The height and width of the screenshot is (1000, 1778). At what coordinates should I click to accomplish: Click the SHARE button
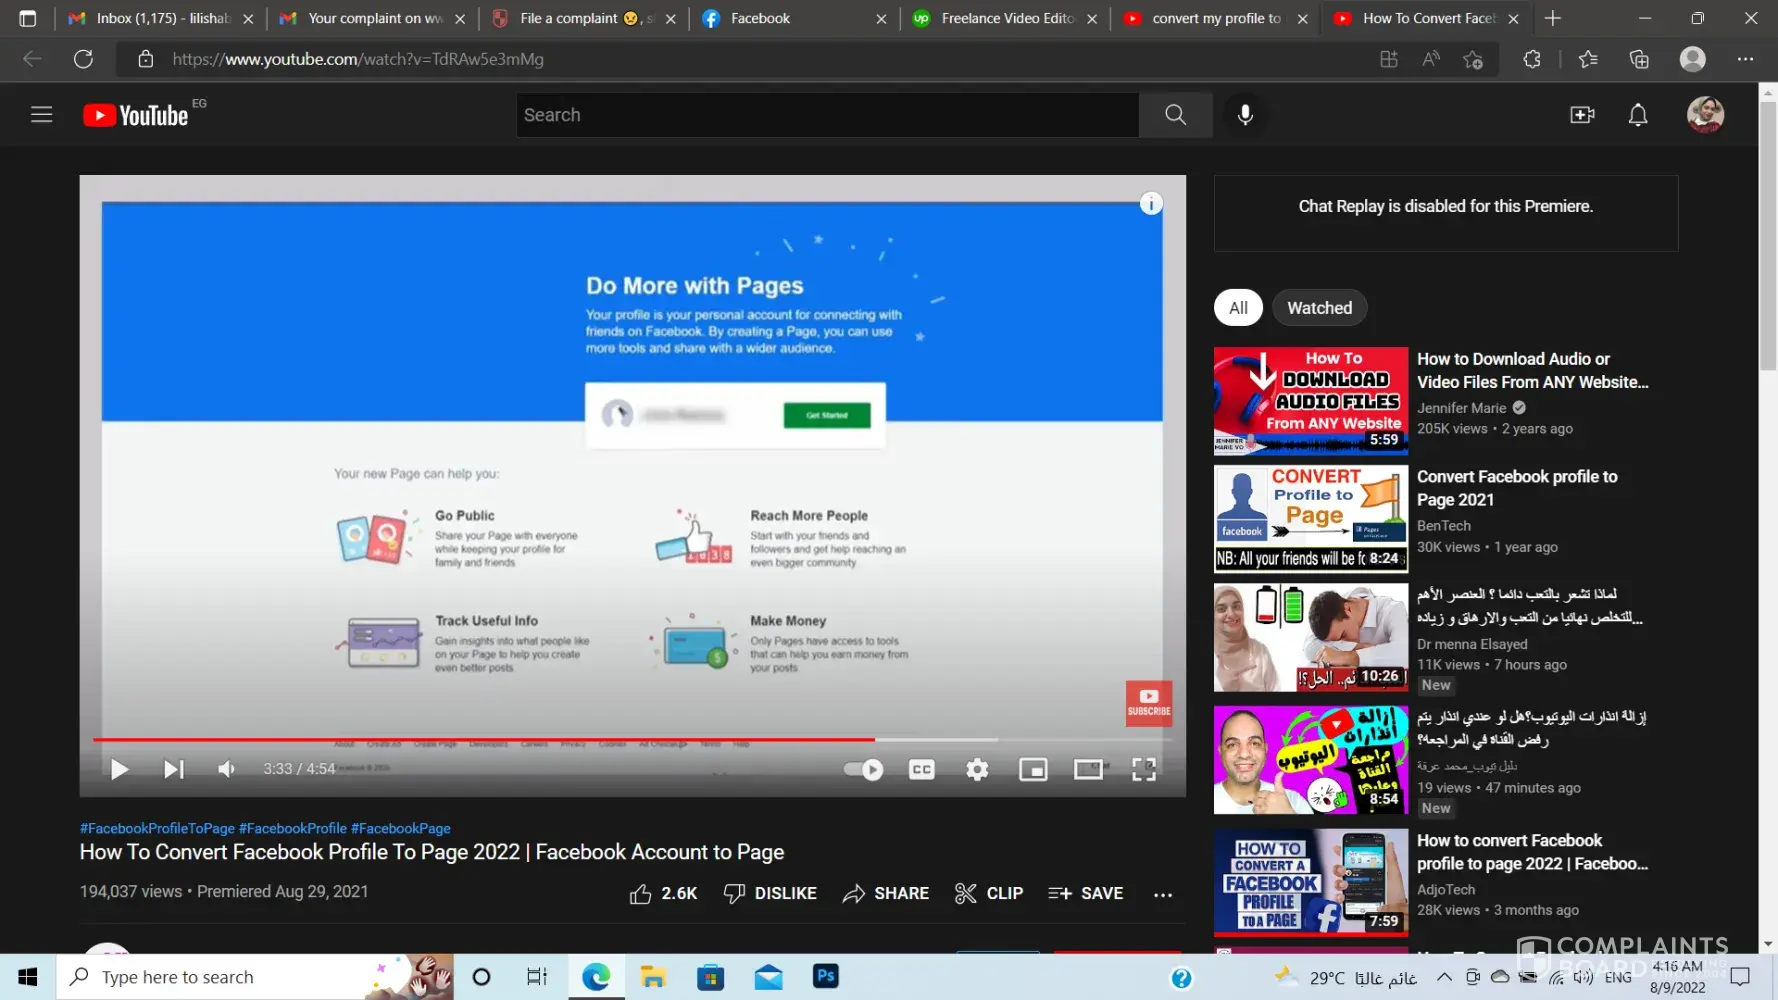(886, 894)
